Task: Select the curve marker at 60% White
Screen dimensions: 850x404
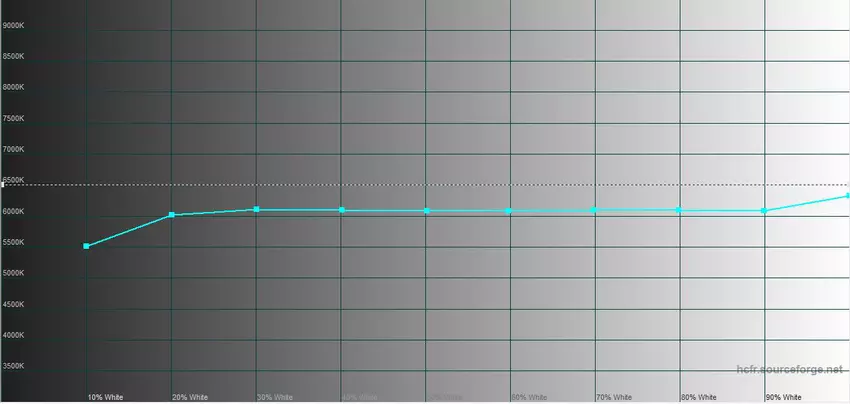Action: coord(509,211)
